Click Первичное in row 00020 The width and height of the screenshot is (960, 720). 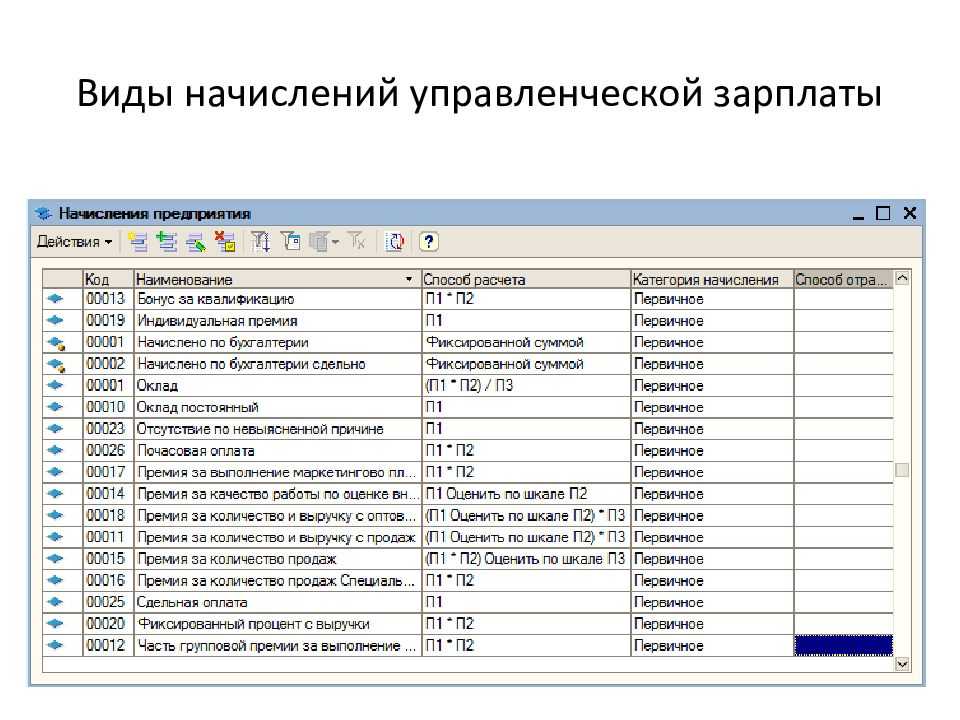(712, 624)
